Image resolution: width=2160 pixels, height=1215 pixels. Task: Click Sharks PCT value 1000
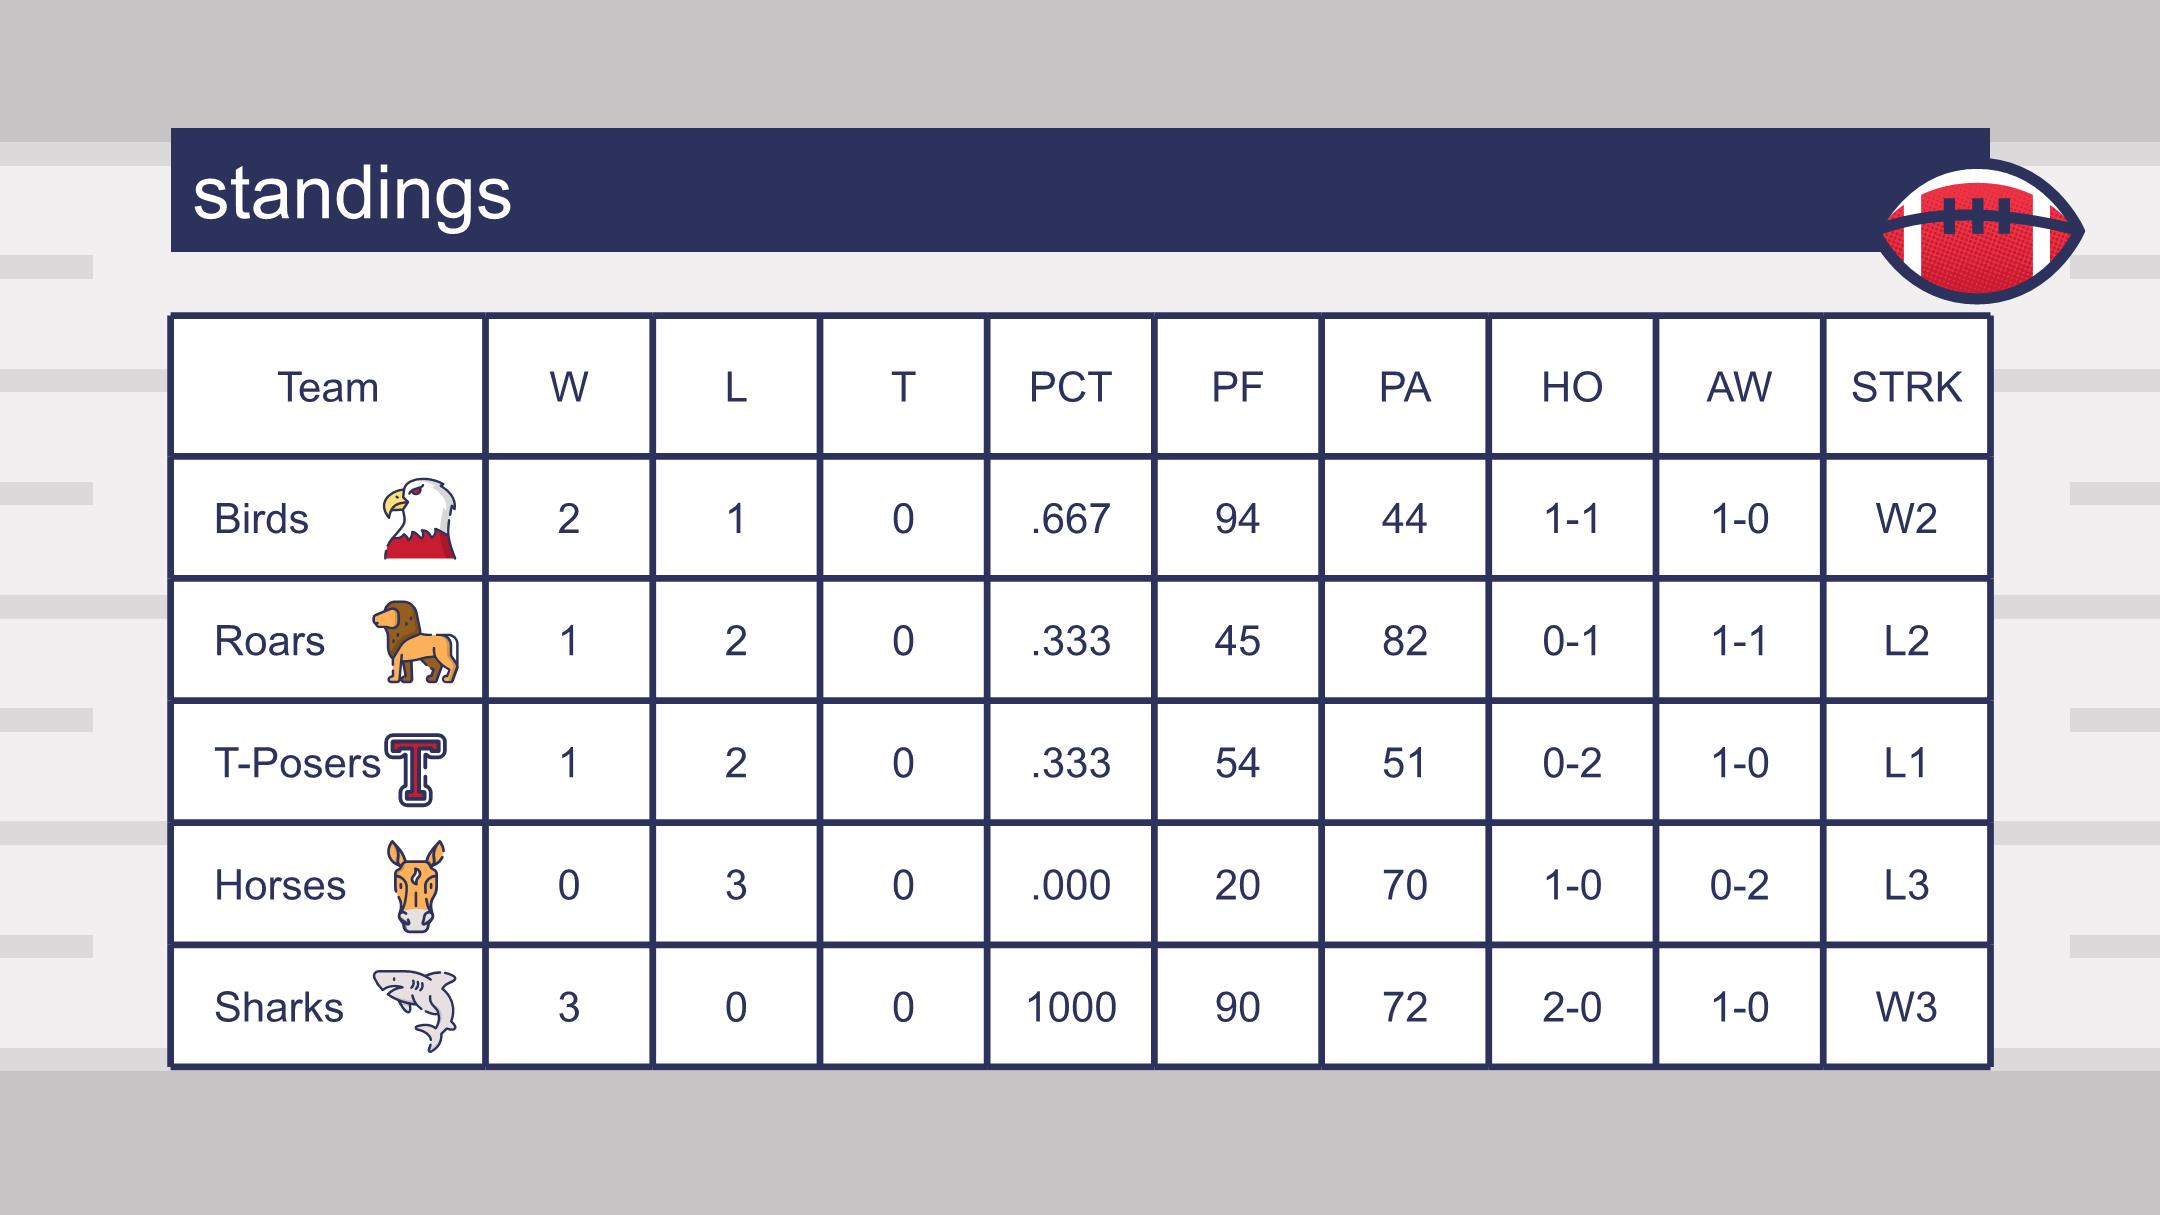coord(1070,1007)
